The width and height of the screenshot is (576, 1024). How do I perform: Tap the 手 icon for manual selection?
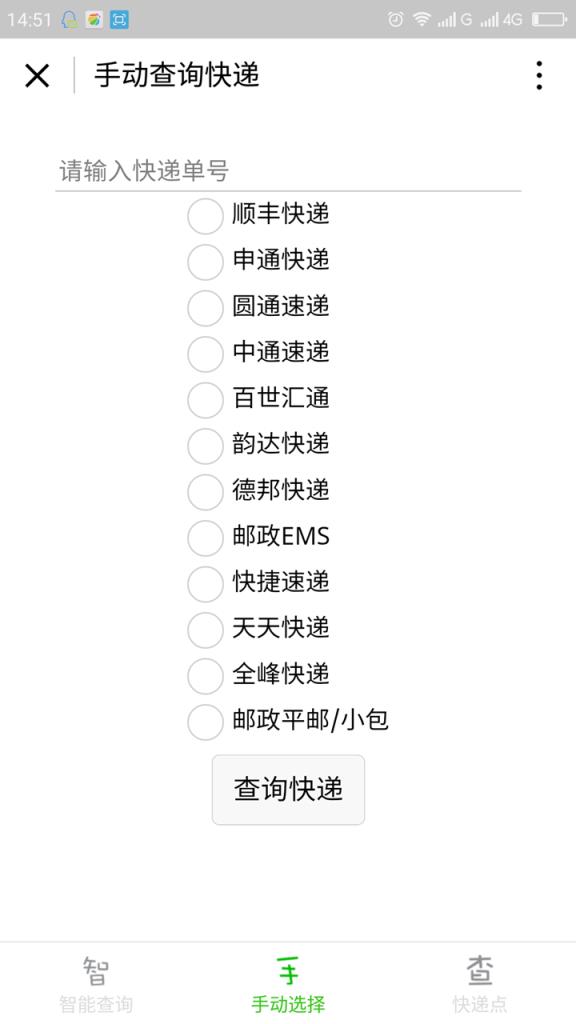[288, 968]
